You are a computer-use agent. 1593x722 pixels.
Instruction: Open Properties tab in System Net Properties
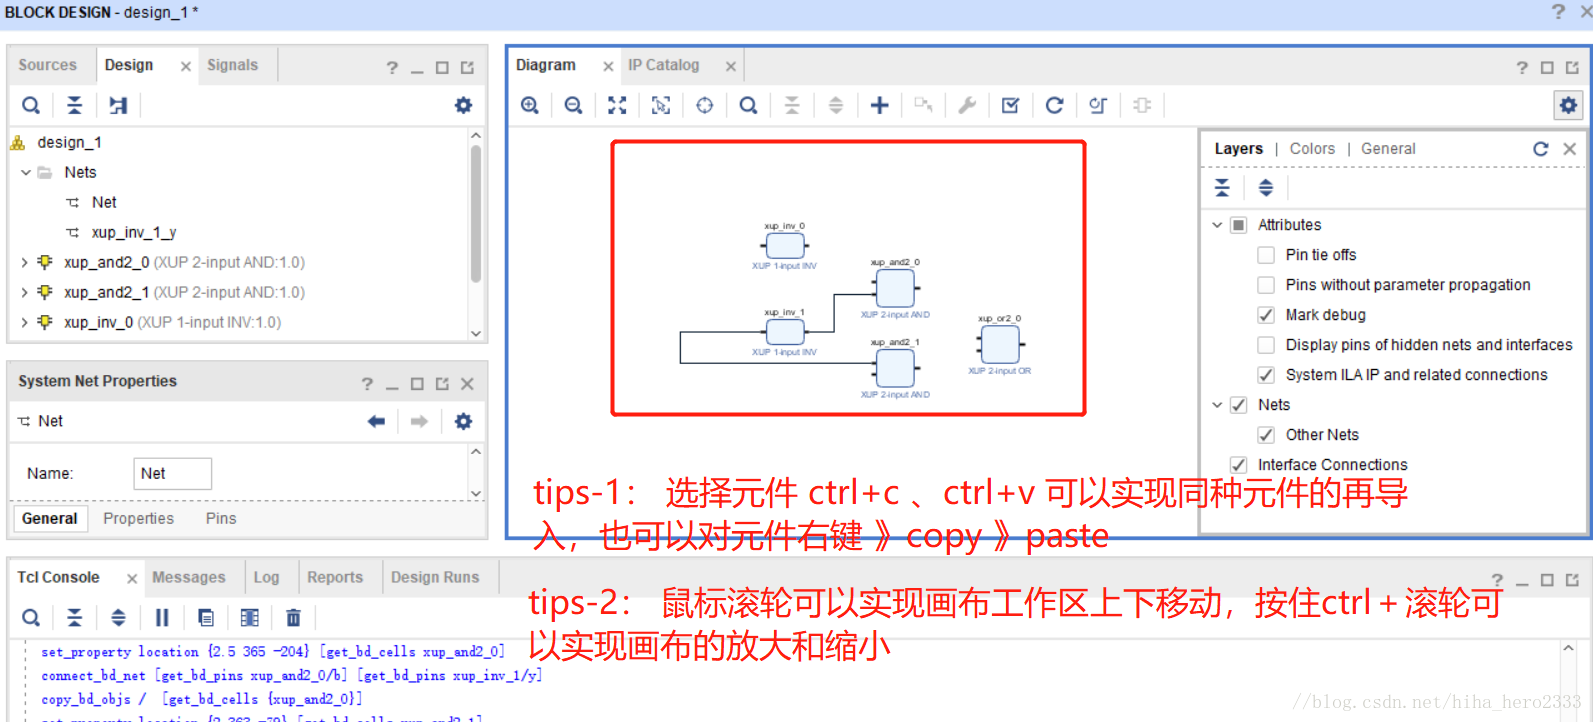pyautogui.click(x=138, y=518)
